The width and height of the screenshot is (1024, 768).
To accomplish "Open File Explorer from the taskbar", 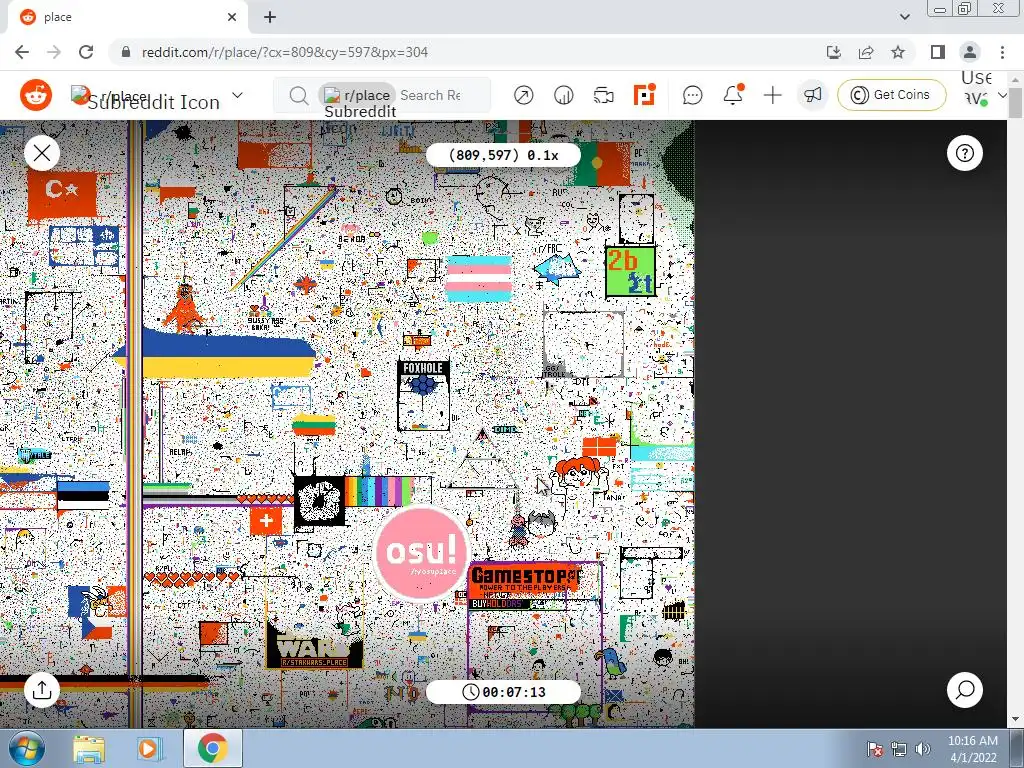I will click(x=89, y=749).
